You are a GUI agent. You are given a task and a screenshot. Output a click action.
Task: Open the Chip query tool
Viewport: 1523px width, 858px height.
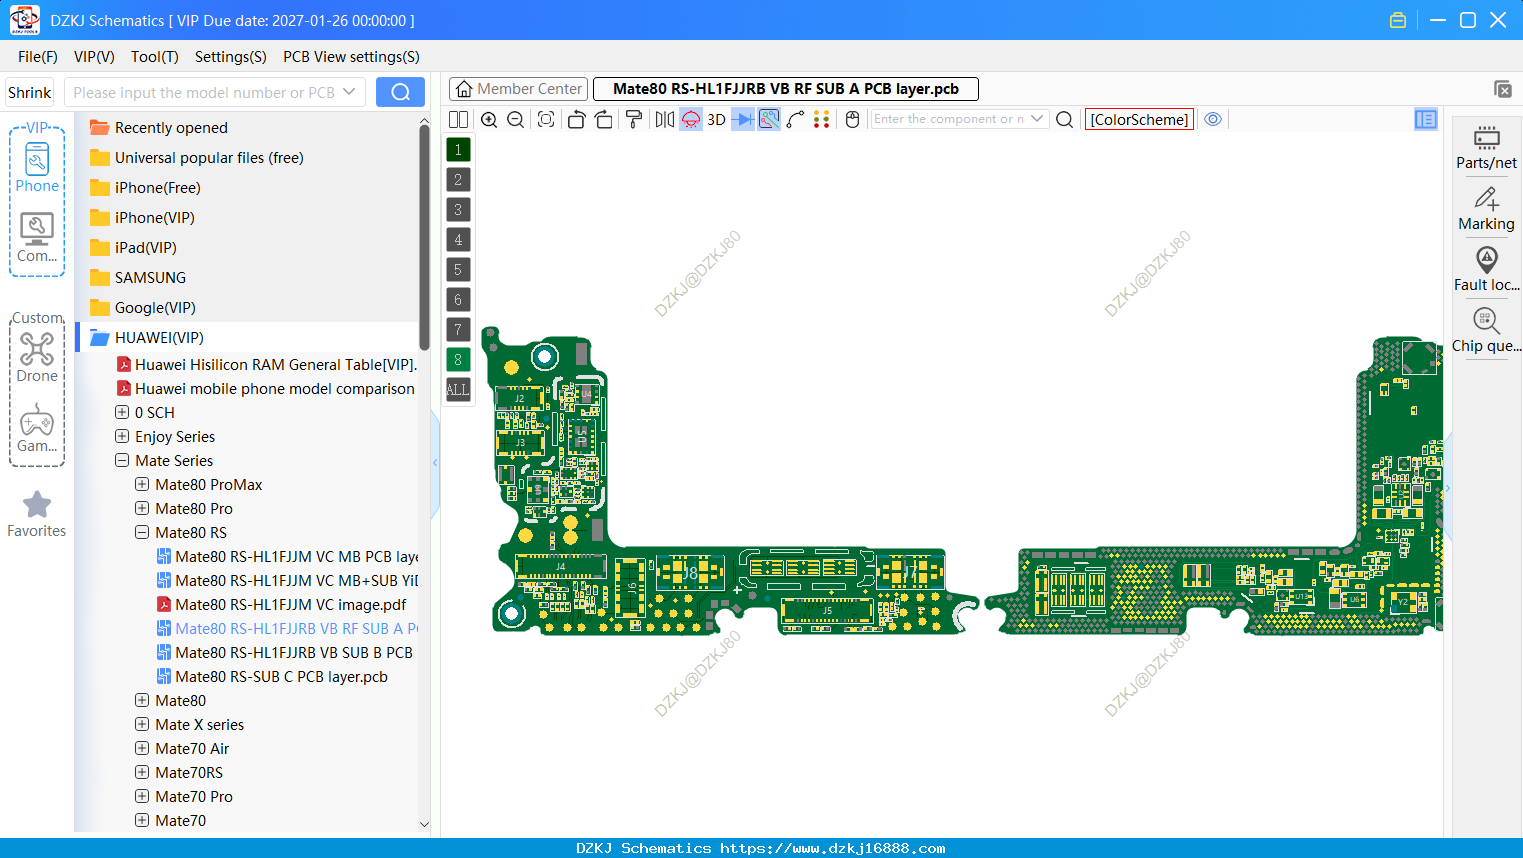coord(1486,331)
